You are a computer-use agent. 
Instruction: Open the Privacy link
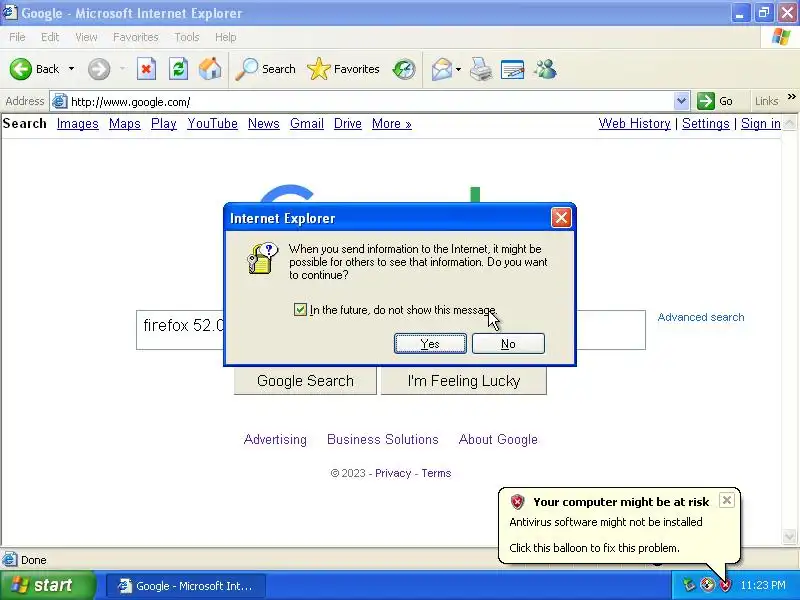pos(393,473)
